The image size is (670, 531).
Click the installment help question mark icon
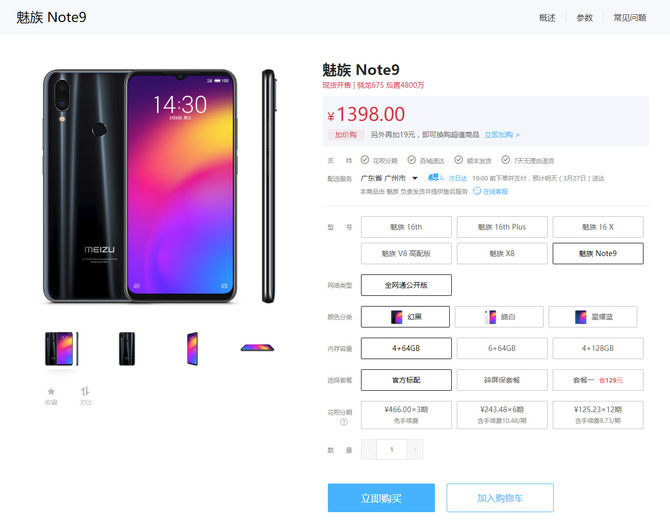click(x=344, y=422)
